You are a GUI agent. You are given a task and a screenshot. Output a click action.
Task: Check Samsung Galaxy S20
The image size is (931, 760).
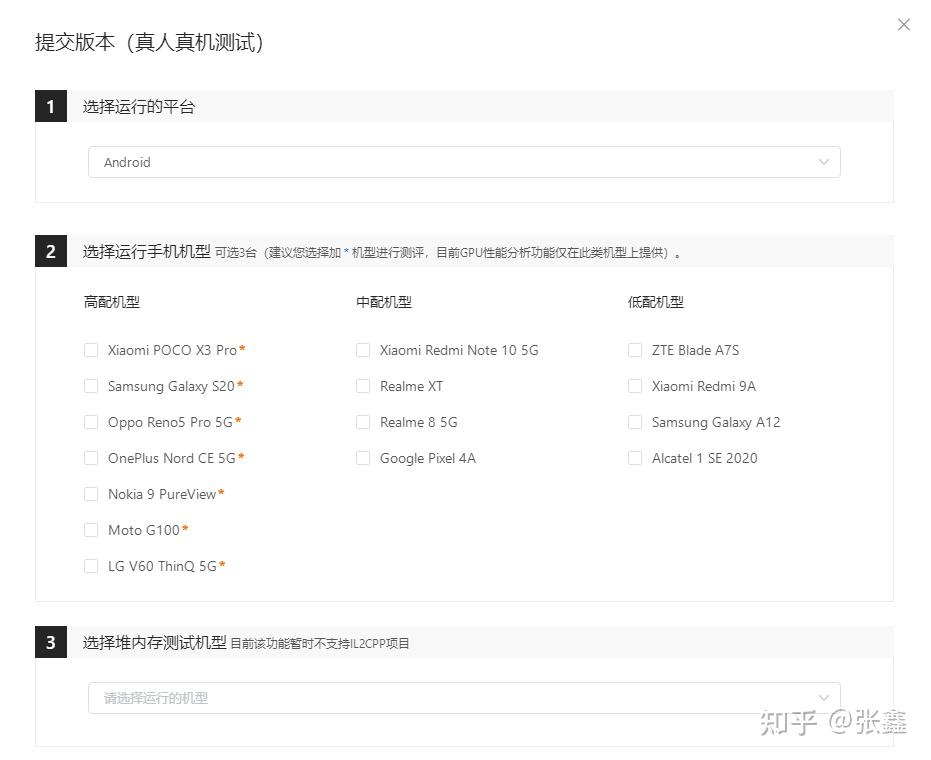pyautogui.click(x=91, y=386)
